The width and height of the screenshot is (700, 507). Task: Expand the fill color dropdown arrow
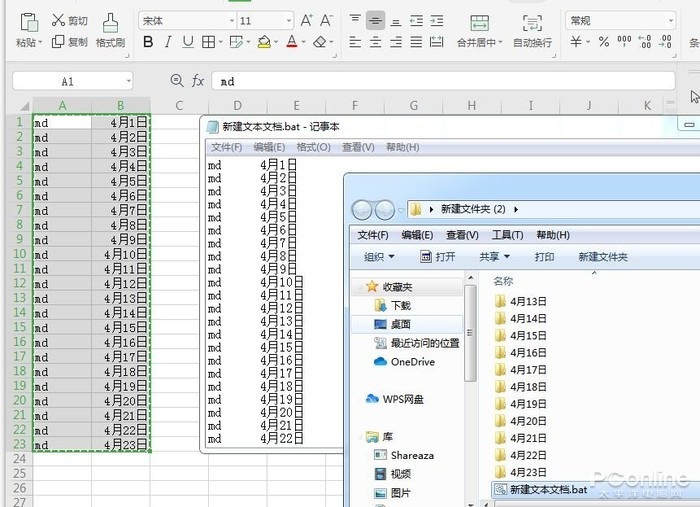[x=276, y=42]
